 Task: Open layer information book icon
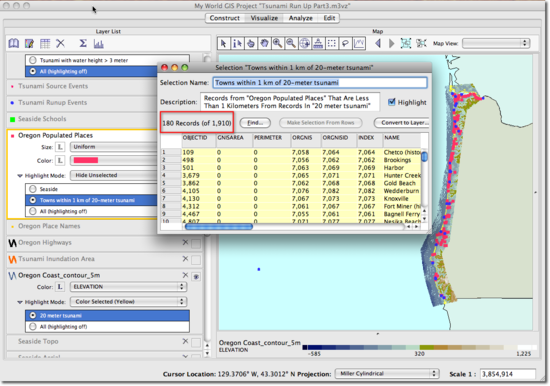click(13, 44)
